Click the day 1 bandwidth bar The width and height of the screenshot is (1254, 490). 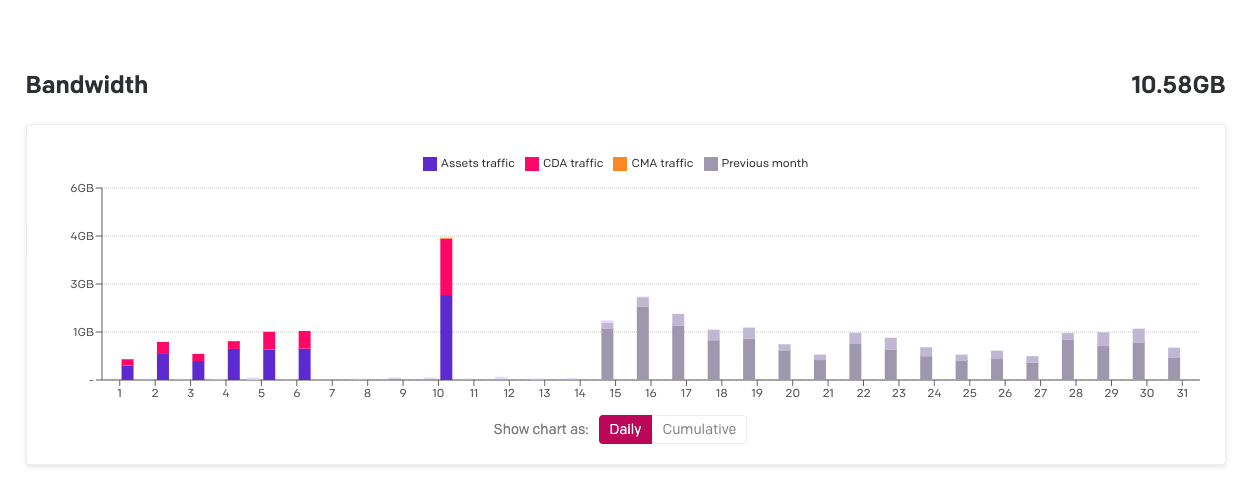[127, 372]
